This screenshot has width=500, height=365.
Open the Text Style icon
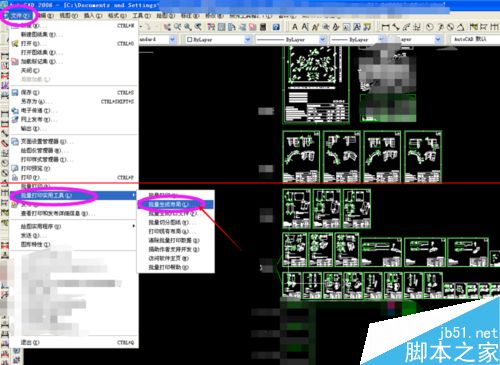336,27
